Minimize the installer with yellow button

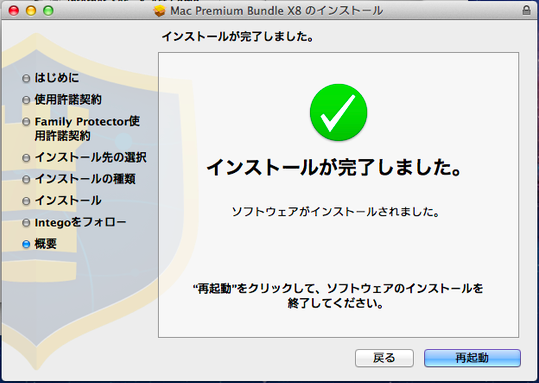tap(31, 11)
